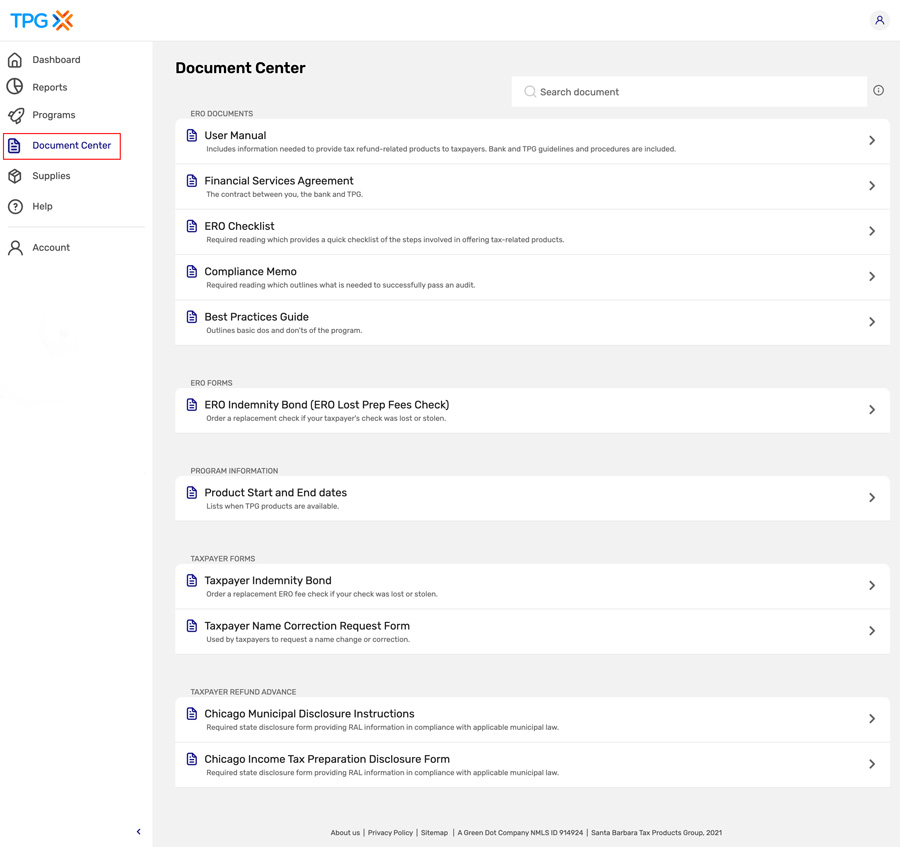Open the Account person icon in sidebar

point(14,247)
